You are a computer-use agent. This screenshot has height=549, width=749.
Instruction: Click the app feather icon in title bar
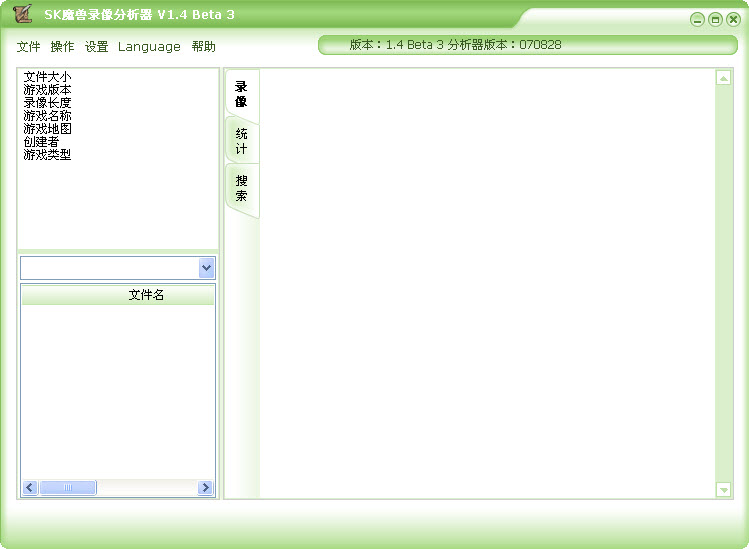22,13
